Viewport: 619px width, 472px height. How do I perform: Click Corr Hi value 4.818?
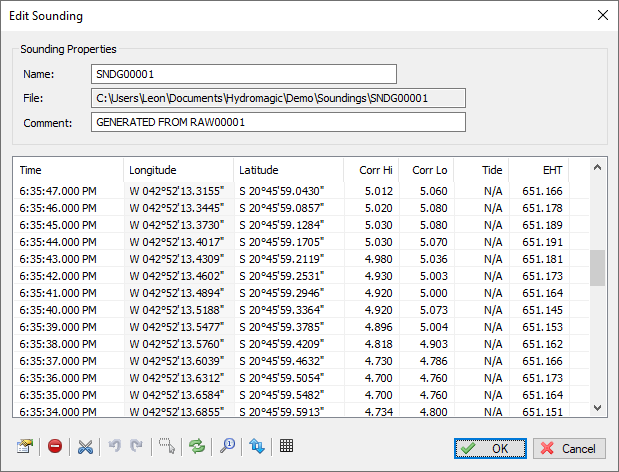tap(379, 344)
